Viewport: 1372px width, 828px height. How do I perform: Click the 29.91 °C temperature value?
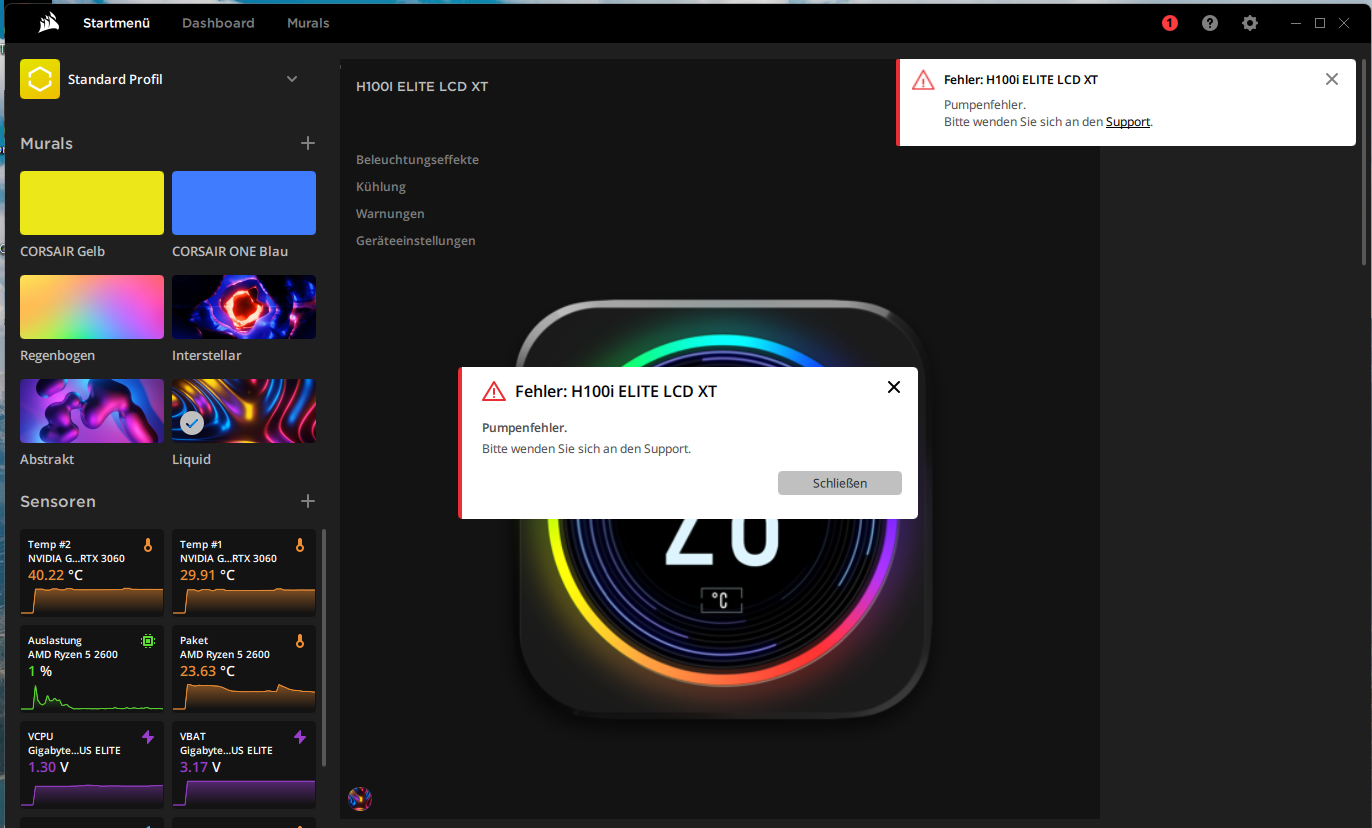(207, 575)
